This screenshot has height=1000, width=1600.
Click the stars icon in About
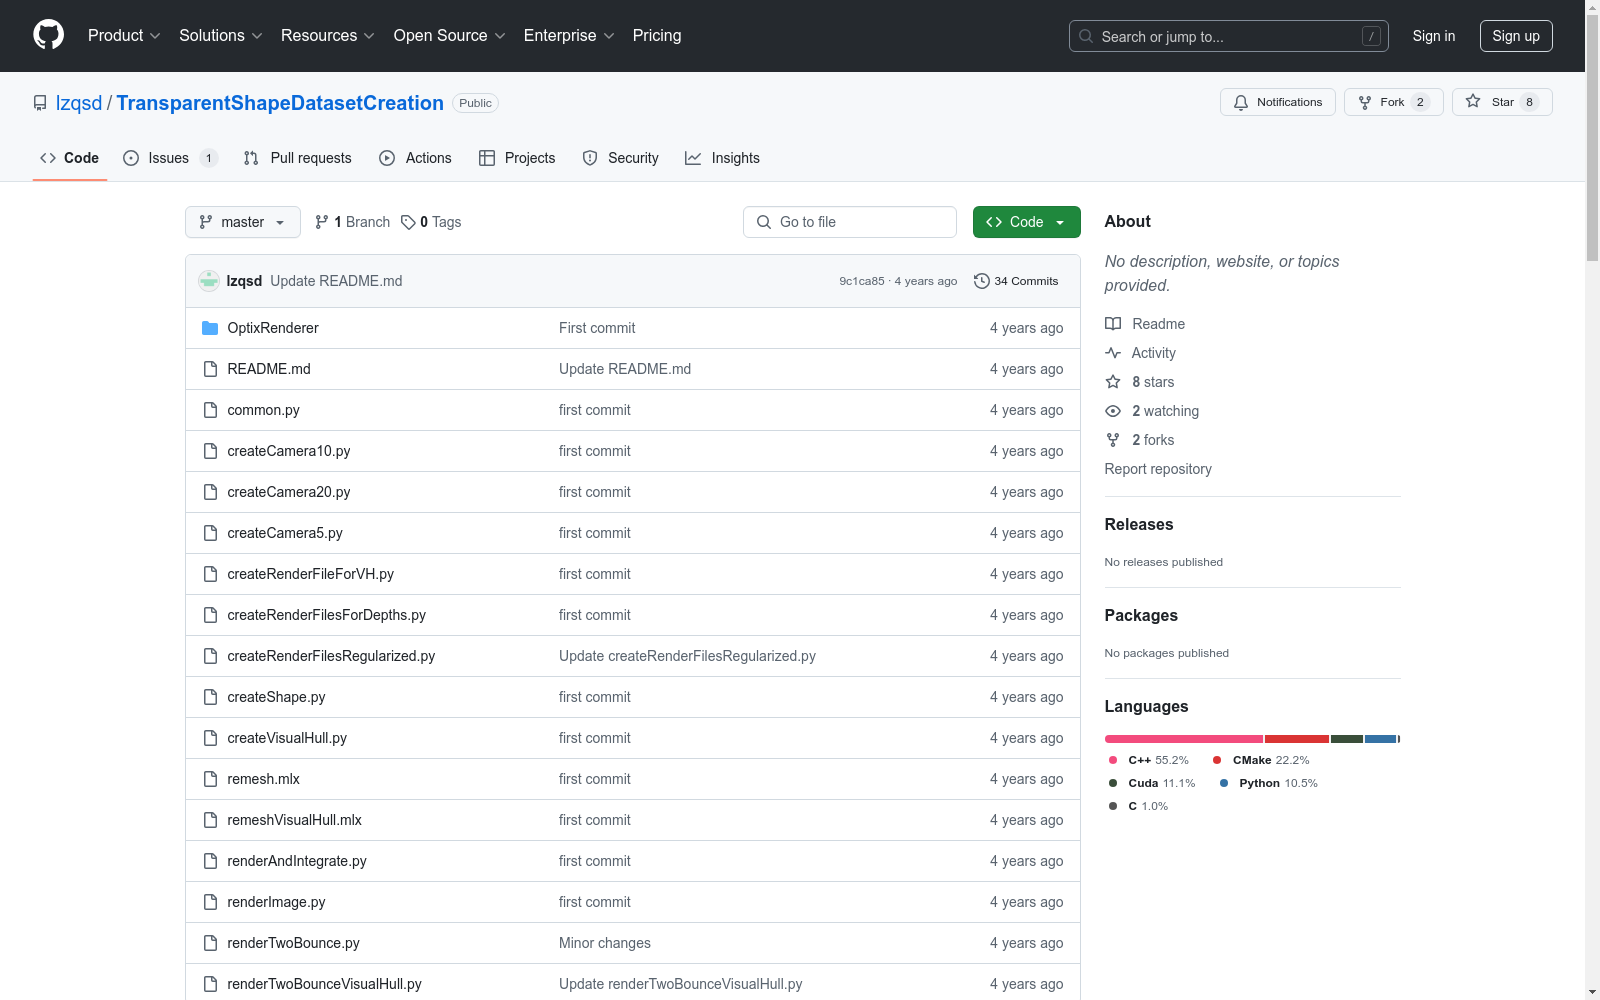(x=1113, y=382)
